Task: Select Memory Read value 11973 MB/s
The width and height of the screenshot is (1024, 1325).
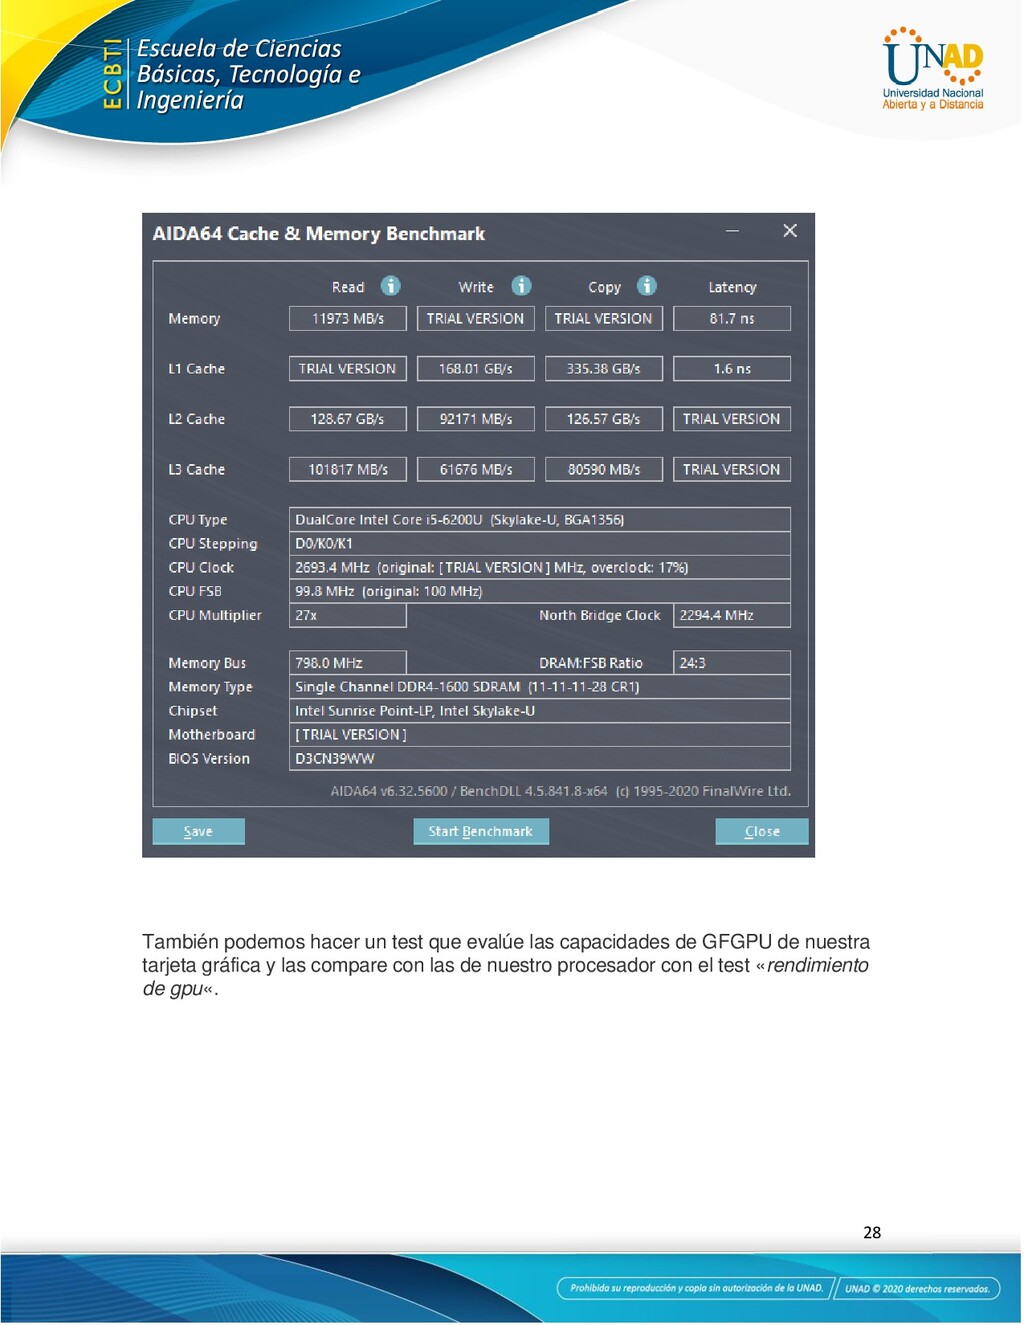Action: tap(347, 318)
